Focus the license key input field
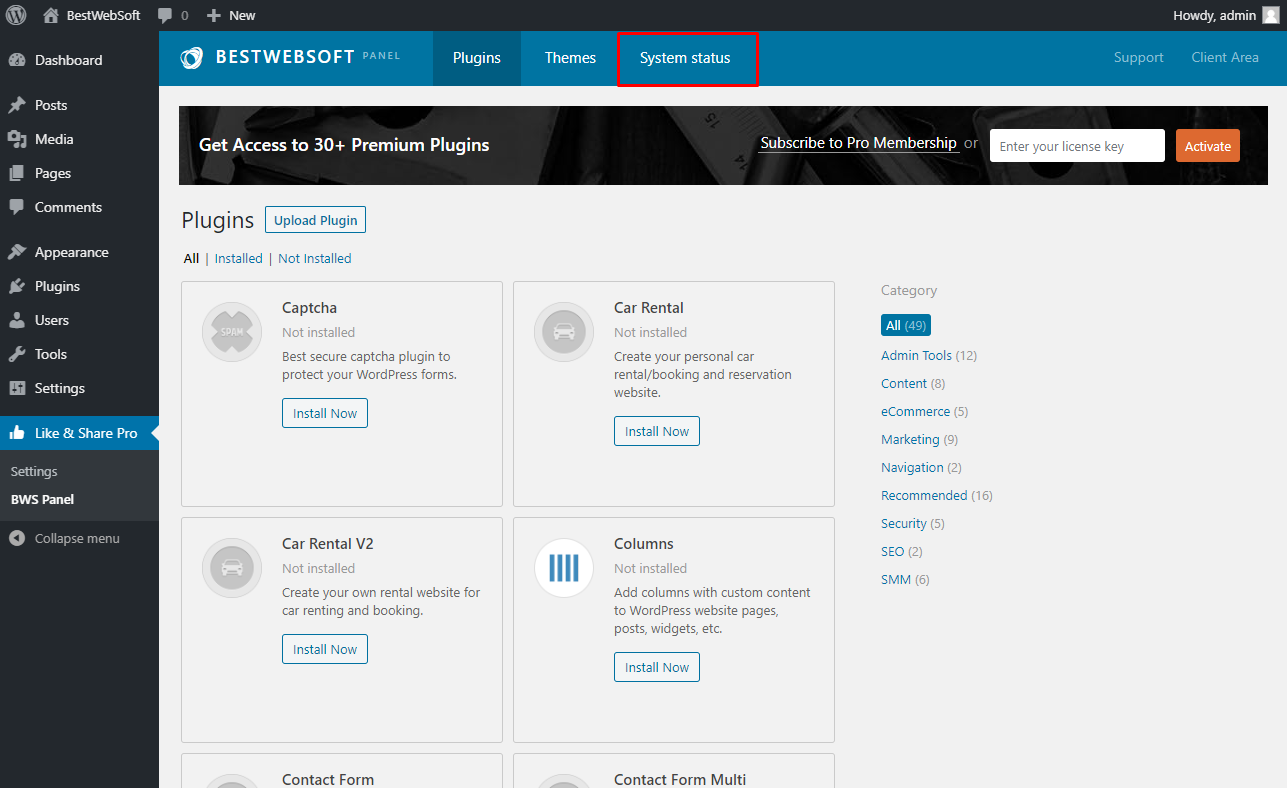 (1077, 146)
